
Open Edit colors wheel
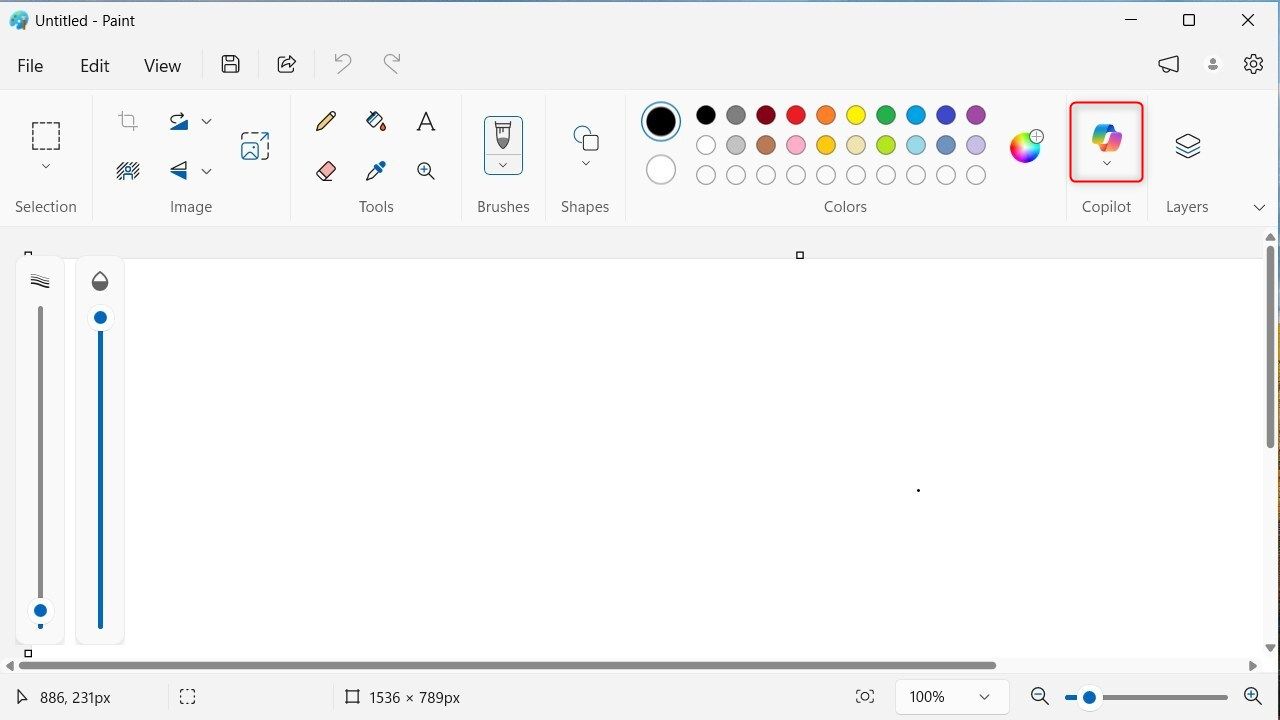1026,146
